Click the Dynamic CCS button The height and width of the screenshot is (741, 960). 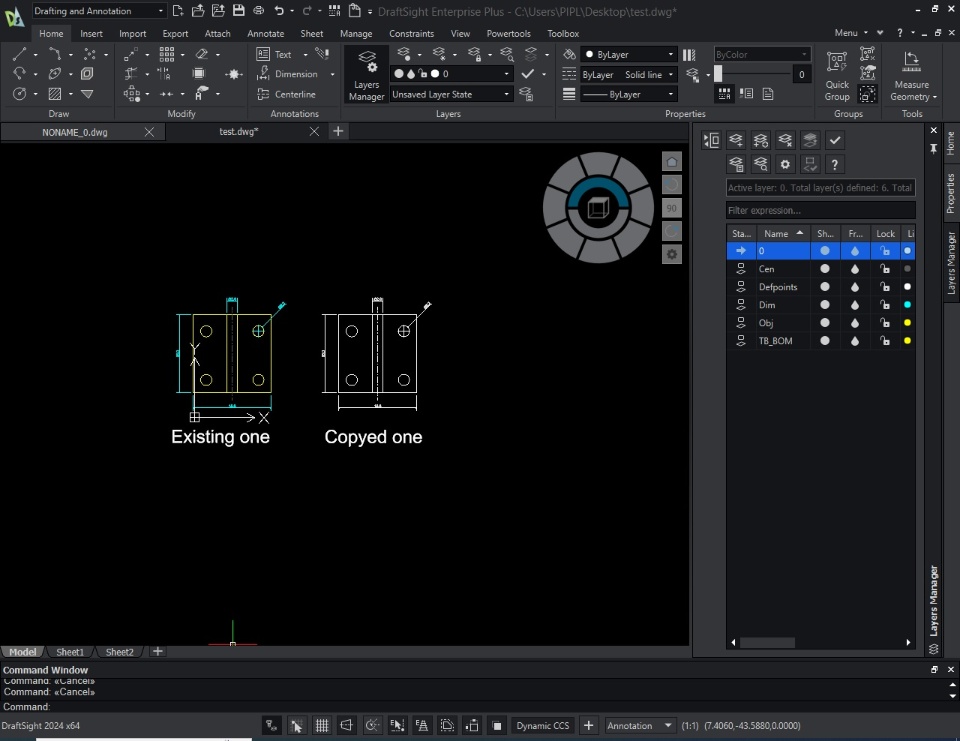(542, 726)
